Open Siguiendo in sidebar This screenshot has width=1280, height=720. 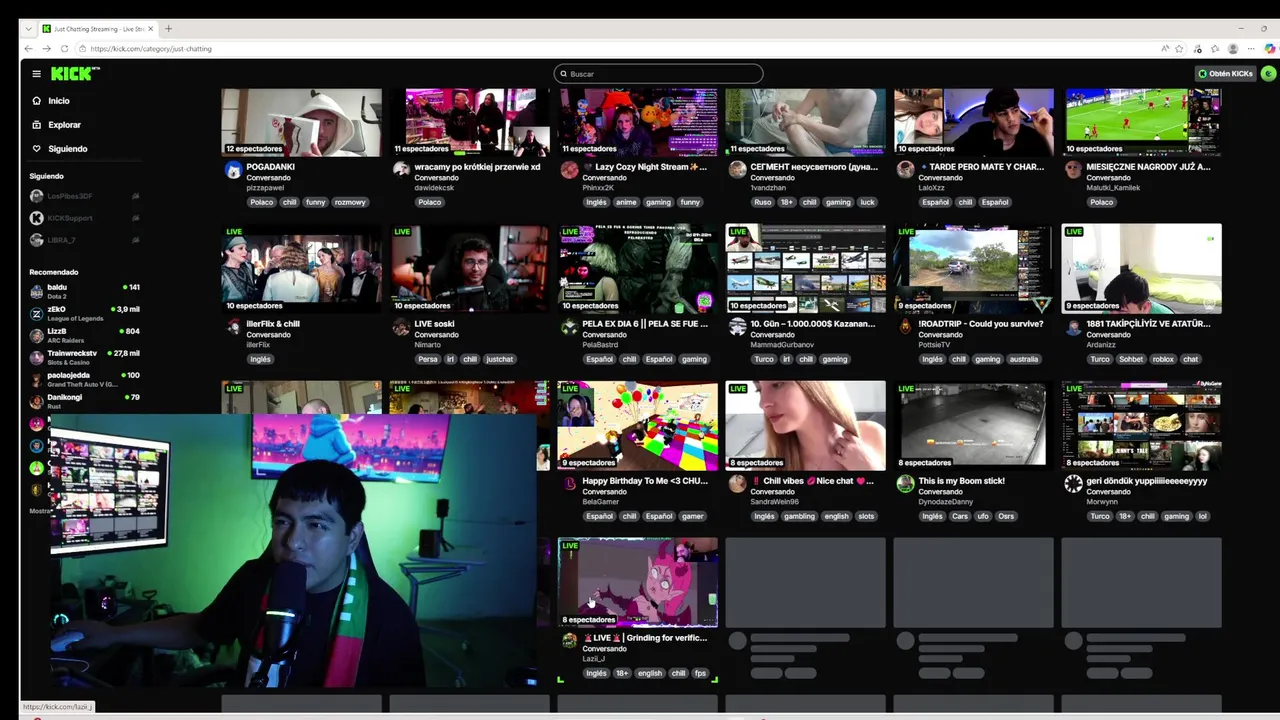coord(68,149)
